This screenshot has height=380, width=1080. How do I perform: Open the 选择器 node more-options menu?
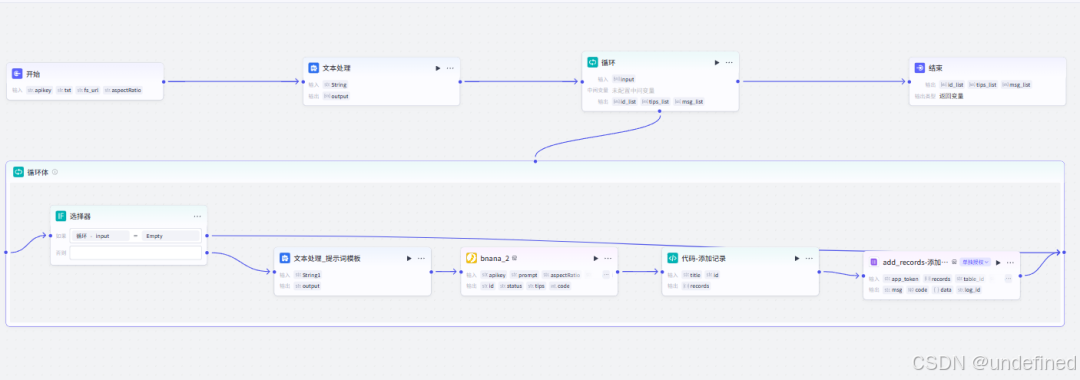(x=198, y=216)
